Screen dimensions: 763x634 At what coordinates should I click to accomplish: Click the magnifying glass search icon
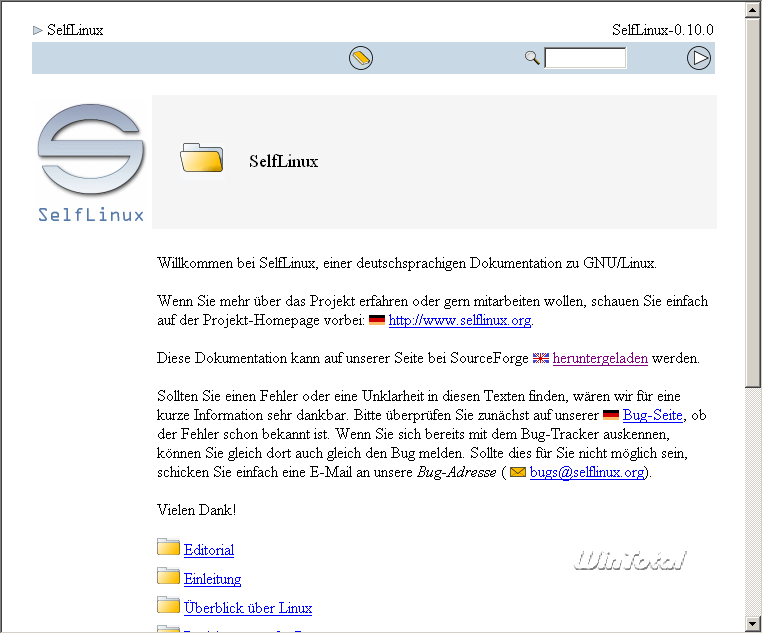532,58
